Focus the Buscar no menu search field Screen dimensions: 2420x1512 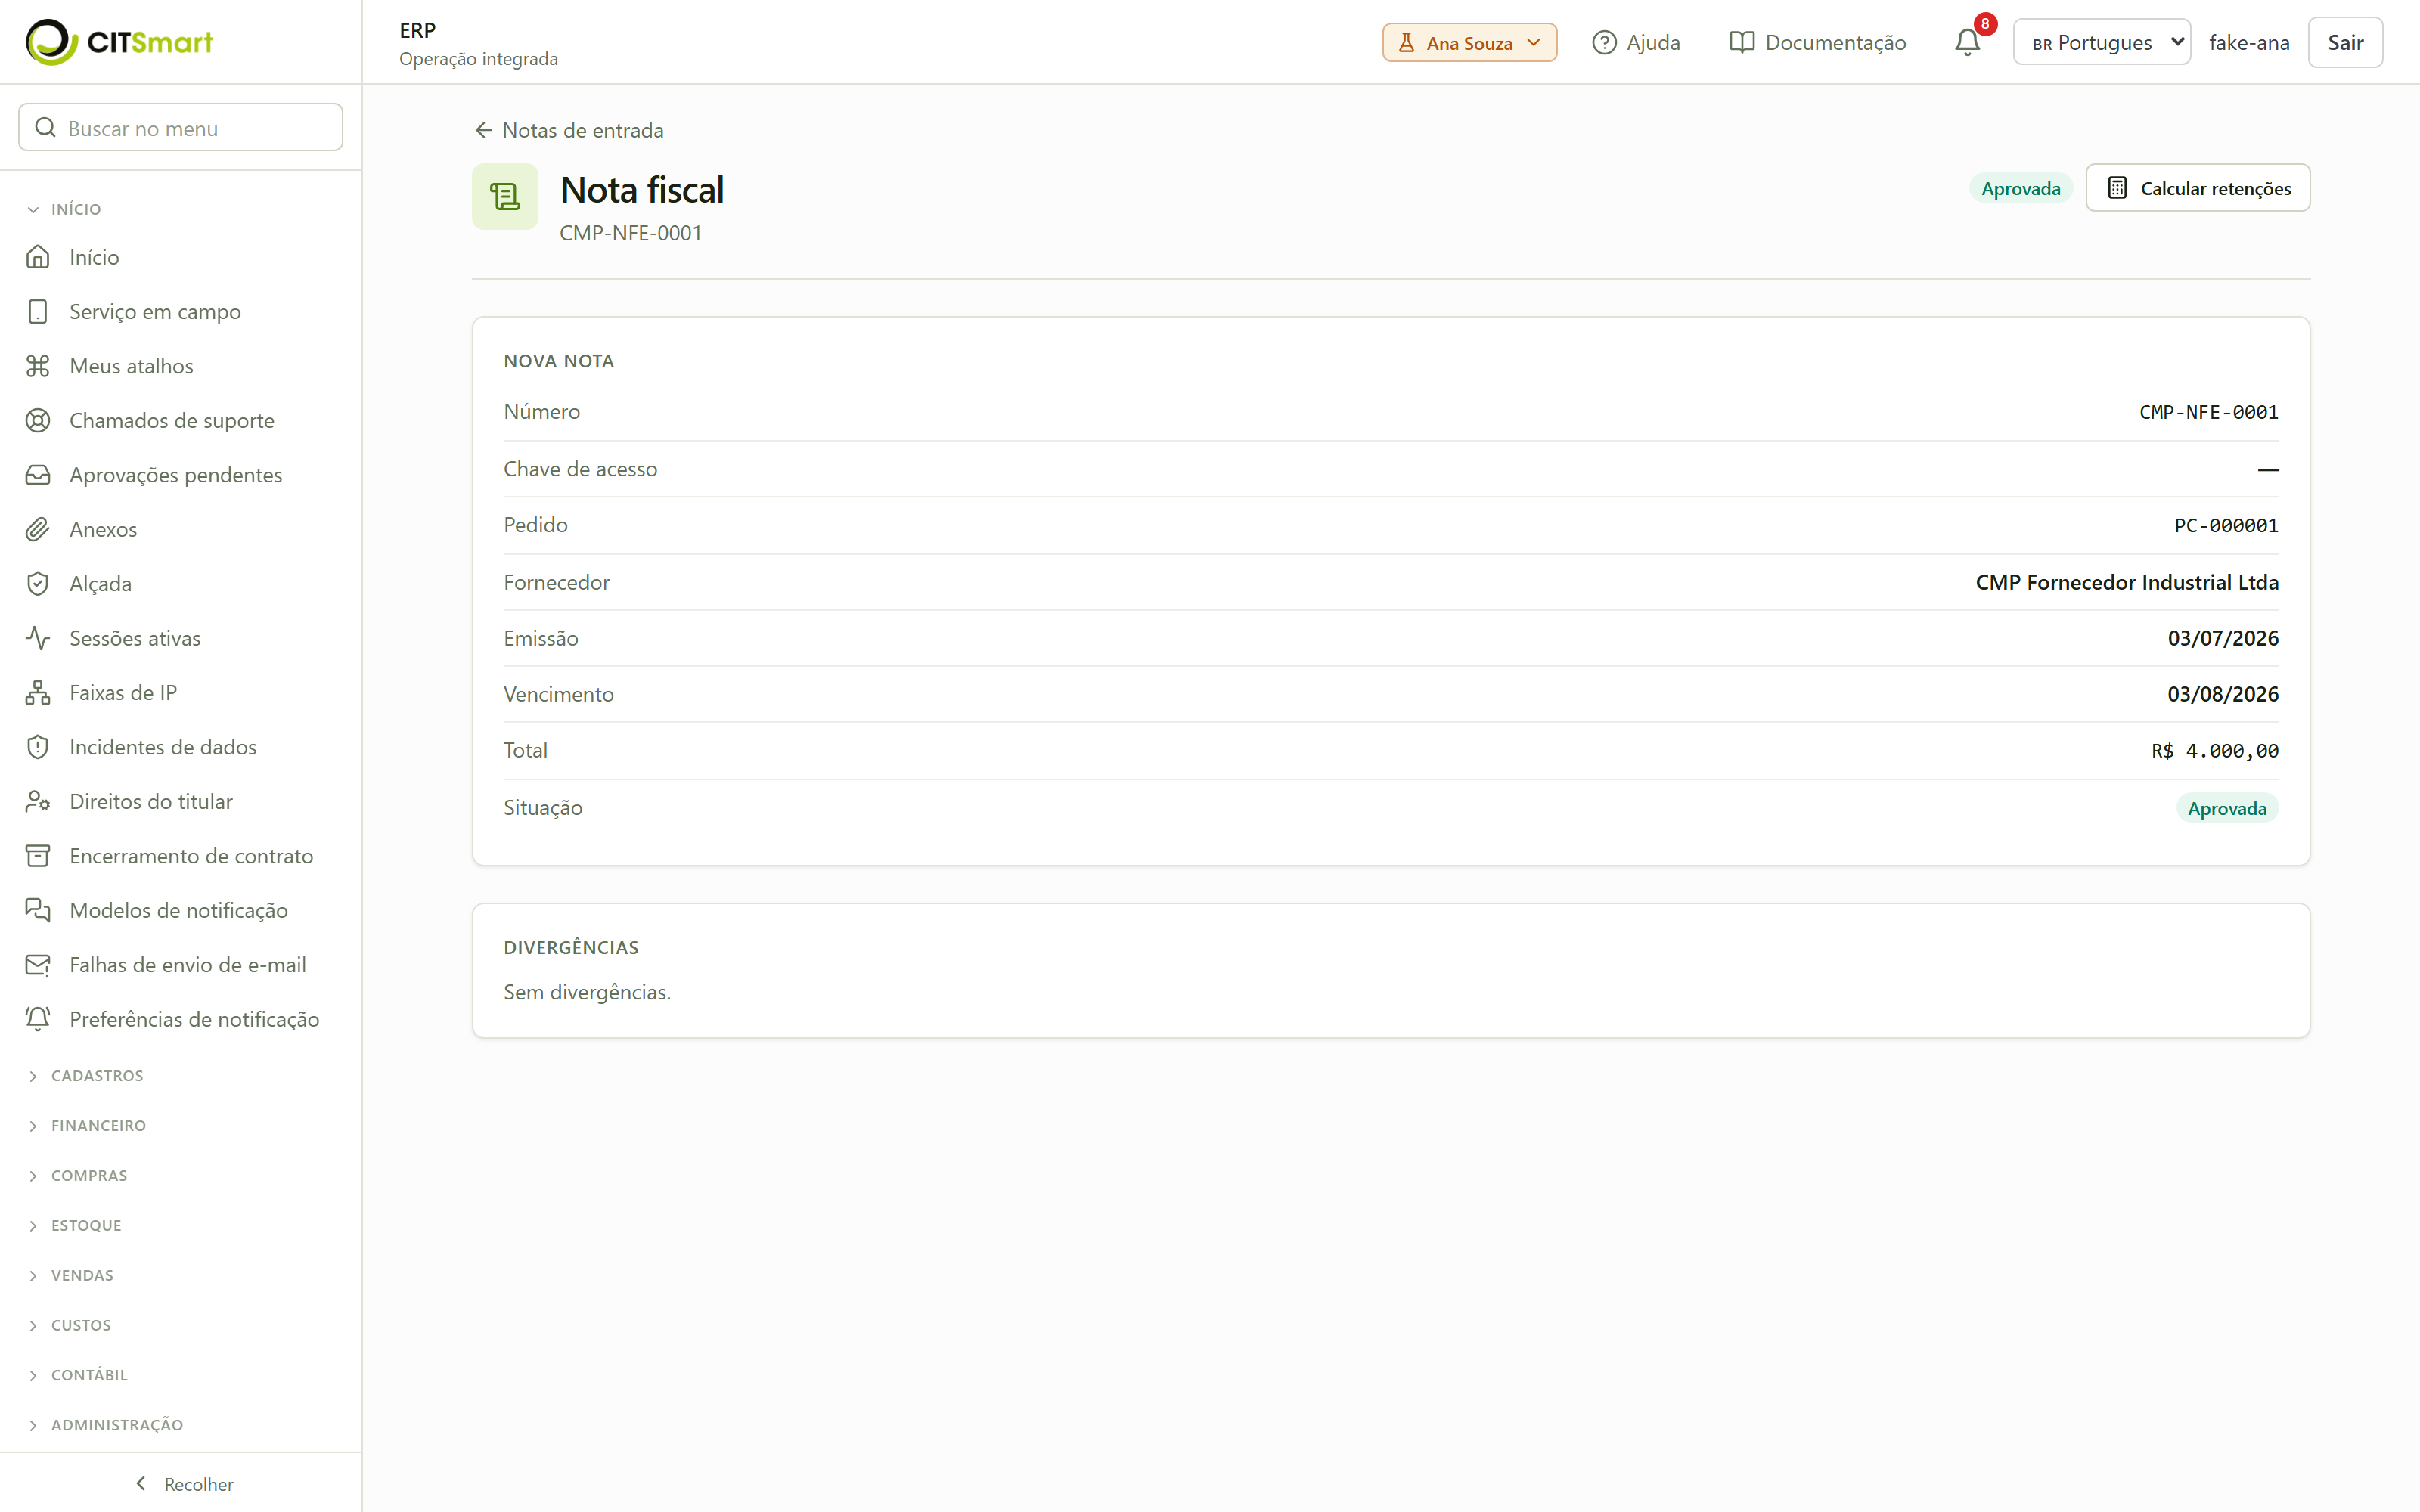[180, 127]
